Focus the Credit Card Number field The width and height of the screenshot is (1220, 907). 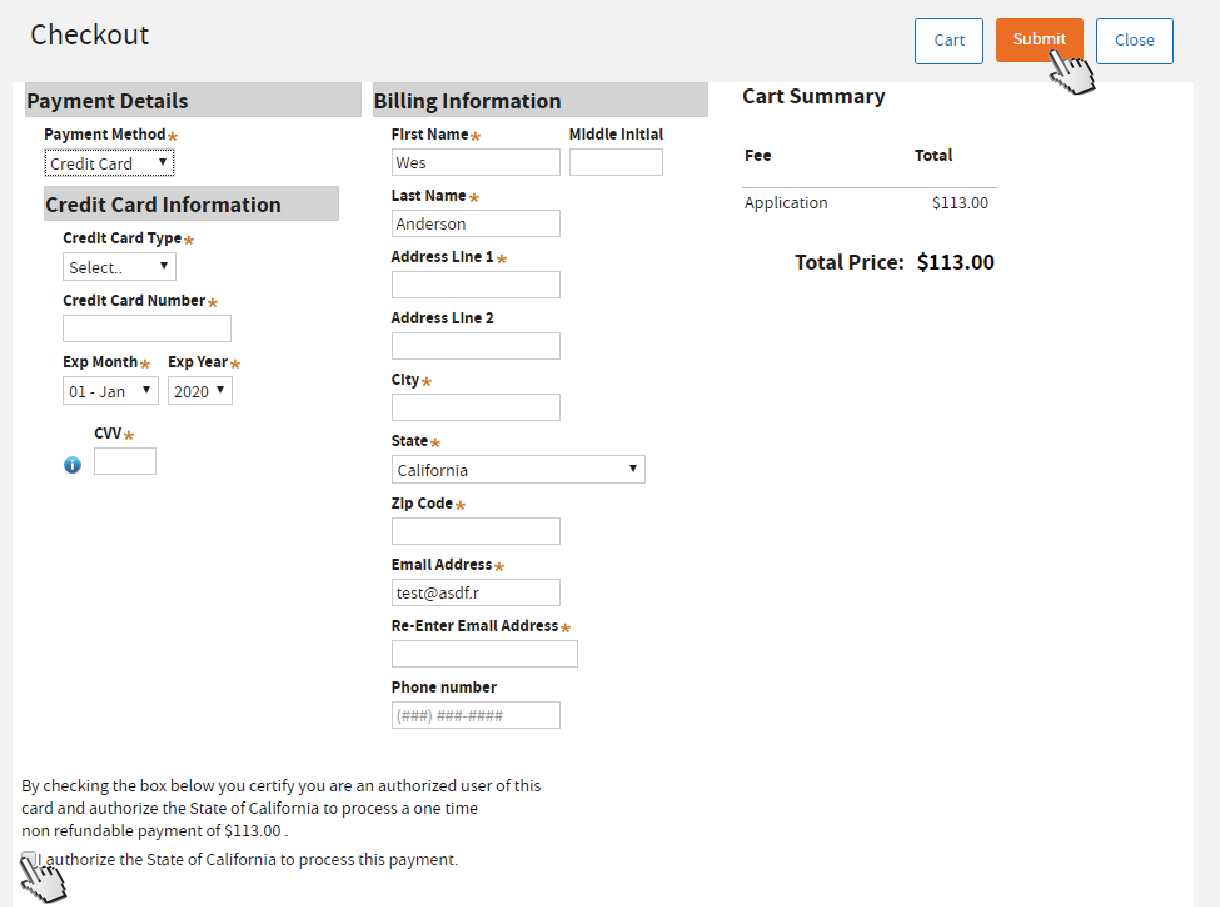147,328
